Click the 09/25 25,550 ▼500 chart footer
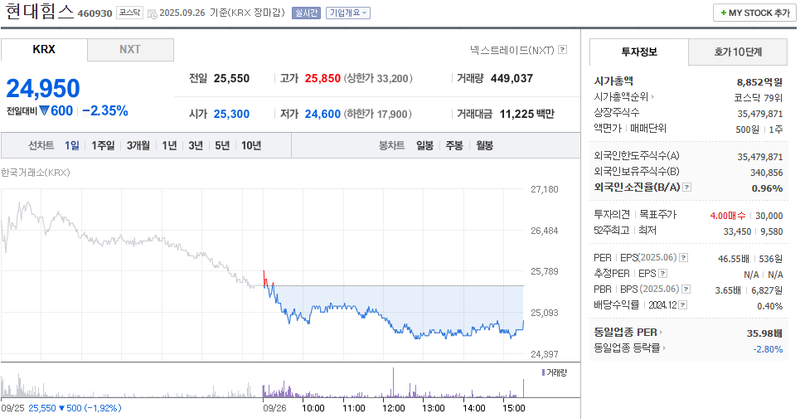 coord(61,408)
